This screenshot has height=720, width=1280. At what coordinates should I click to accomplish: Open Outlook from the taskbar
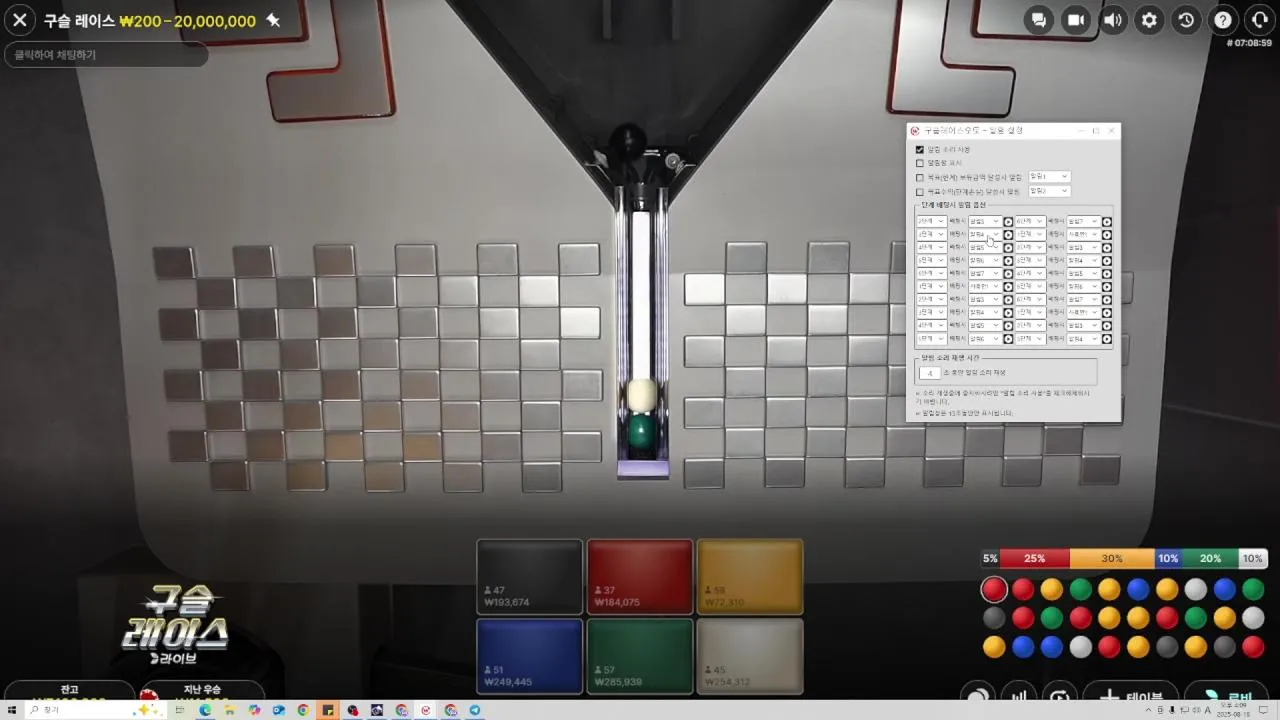279,710
